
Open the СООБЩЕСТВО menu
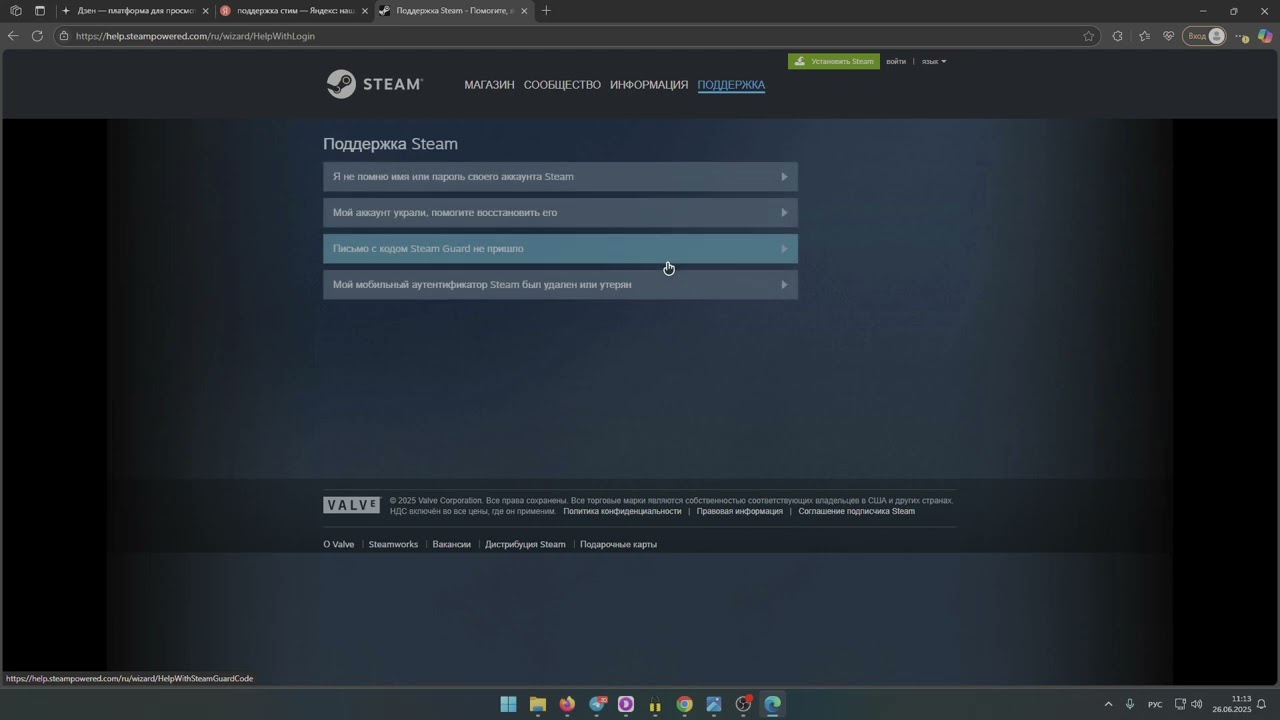(x=562, y=85)
